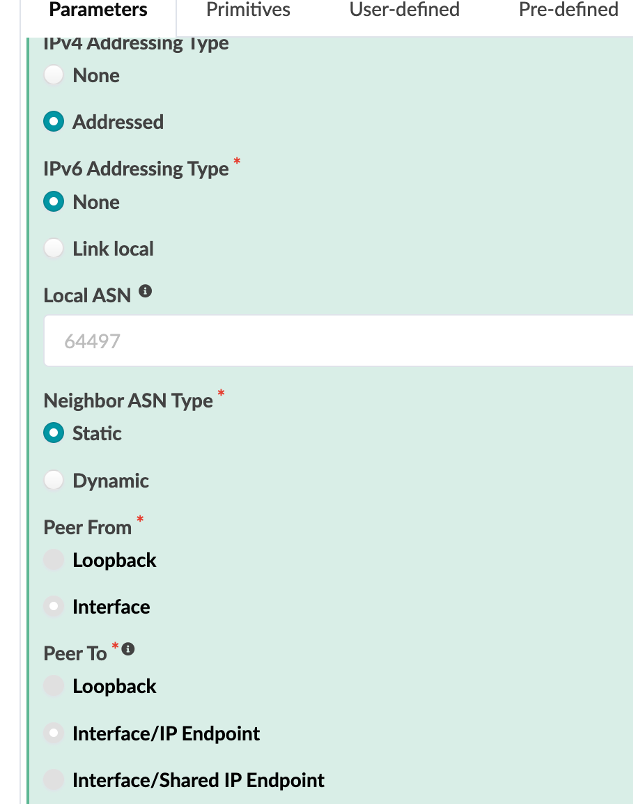Choose Interface/Shared IP Endpoint option
Screen dimensions: 634x804
point(54,780)
